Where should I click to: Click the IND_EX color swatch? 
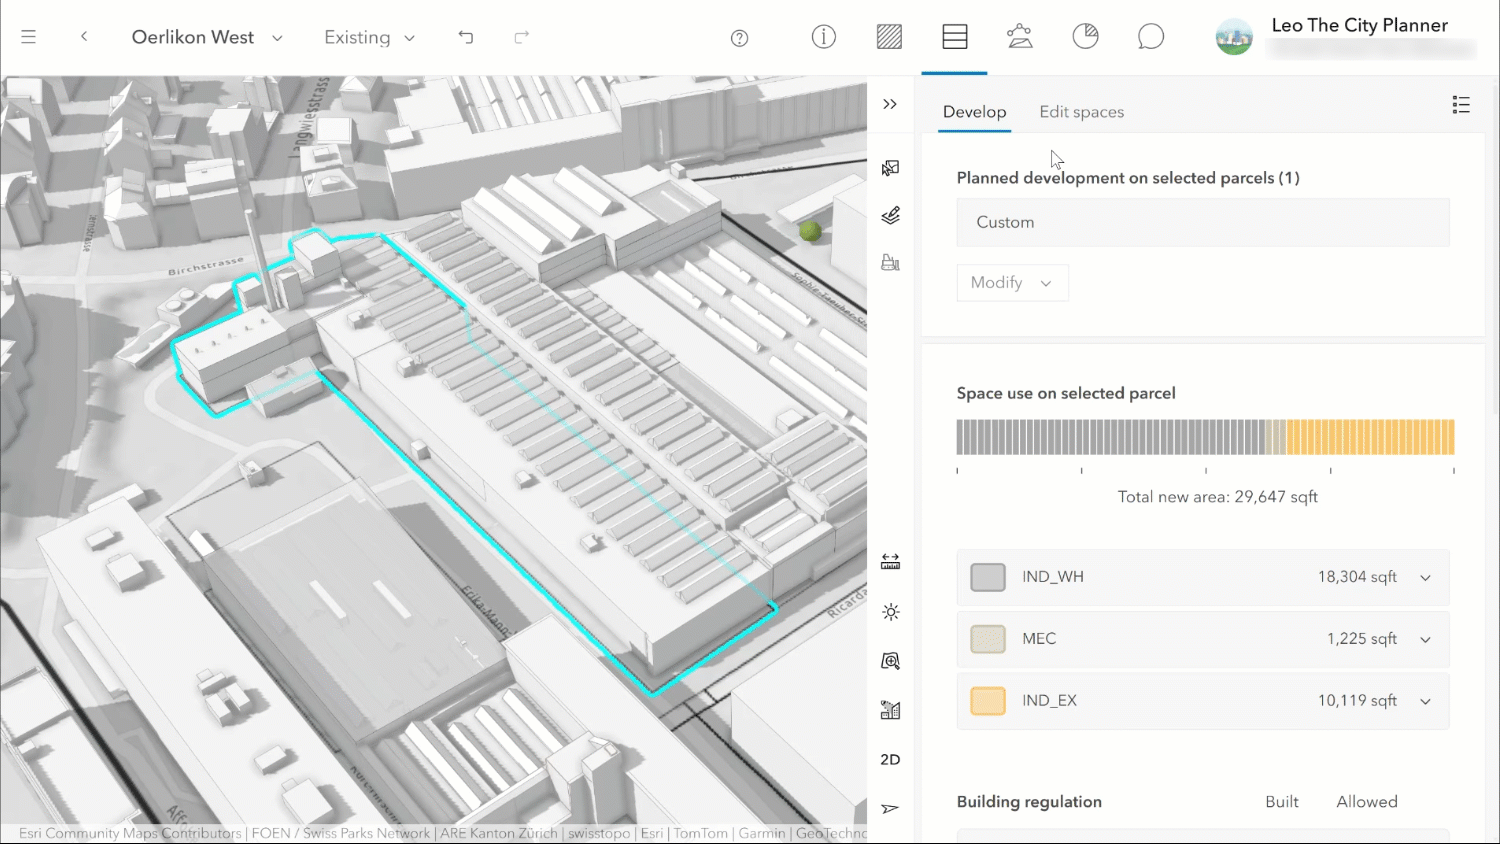pyautogui.click(x=987, y=701)
